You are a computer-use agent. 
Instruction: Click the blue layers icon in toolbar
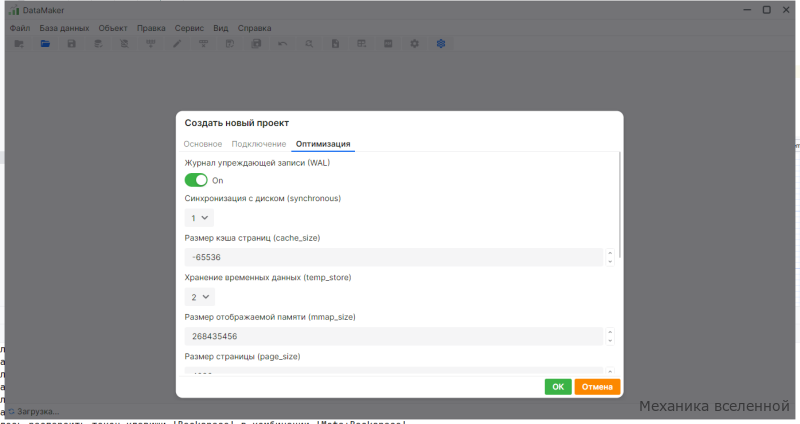pos(441,44)
